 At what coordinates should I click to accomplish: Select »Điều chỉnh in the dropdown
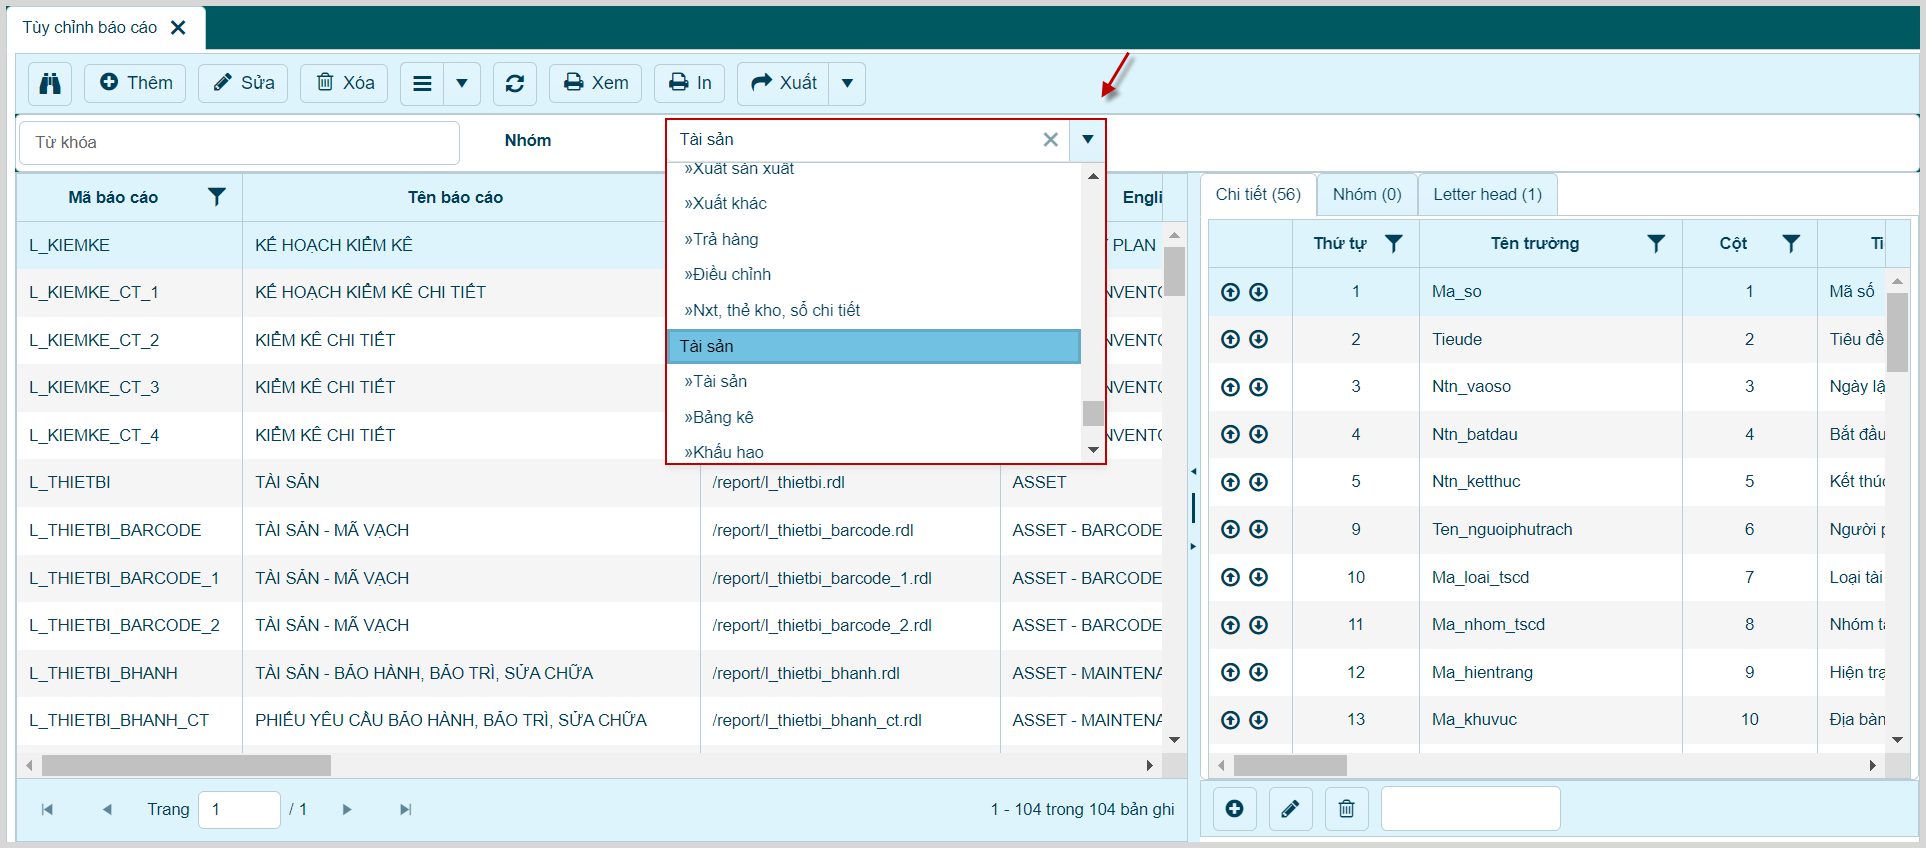[x=873, y=274]
